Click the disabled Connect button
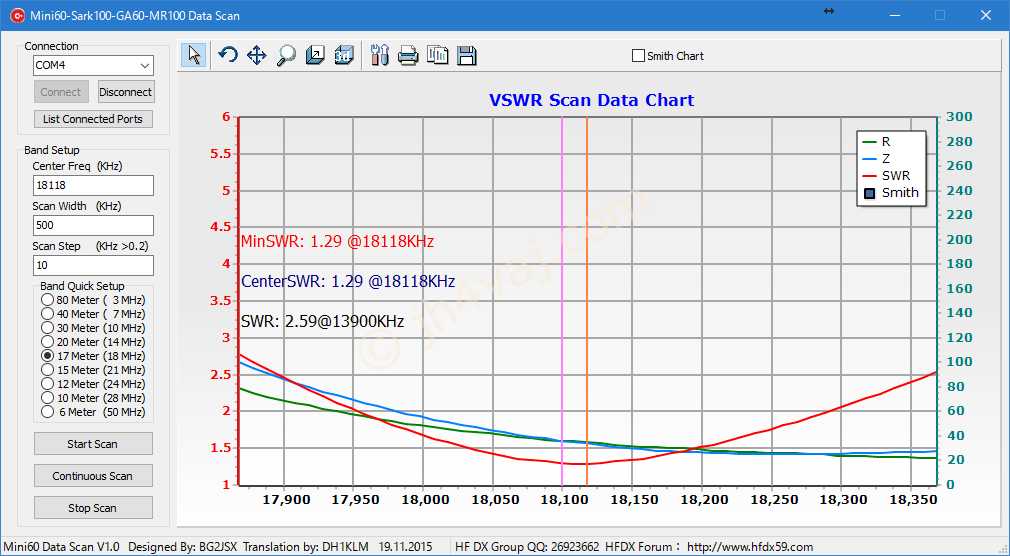Image resolution: width=1010 pixels, height=556 pixels. pyautogui.click(x=61, y=91)
